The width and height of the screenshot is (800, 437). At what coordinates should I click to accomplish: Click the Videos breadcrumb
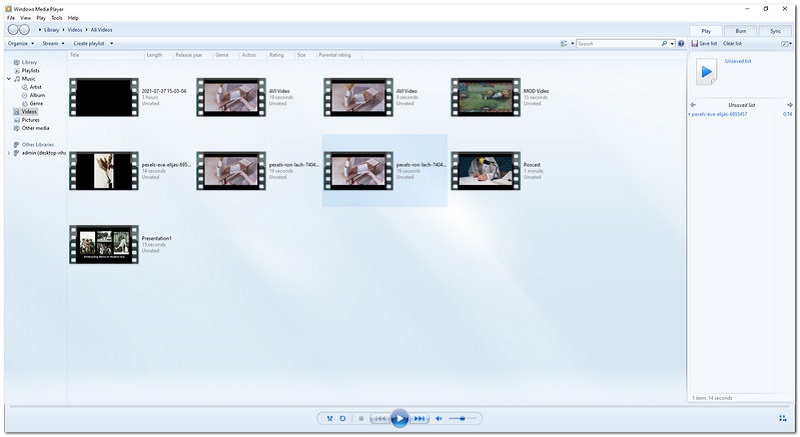[x=74, y=30]
